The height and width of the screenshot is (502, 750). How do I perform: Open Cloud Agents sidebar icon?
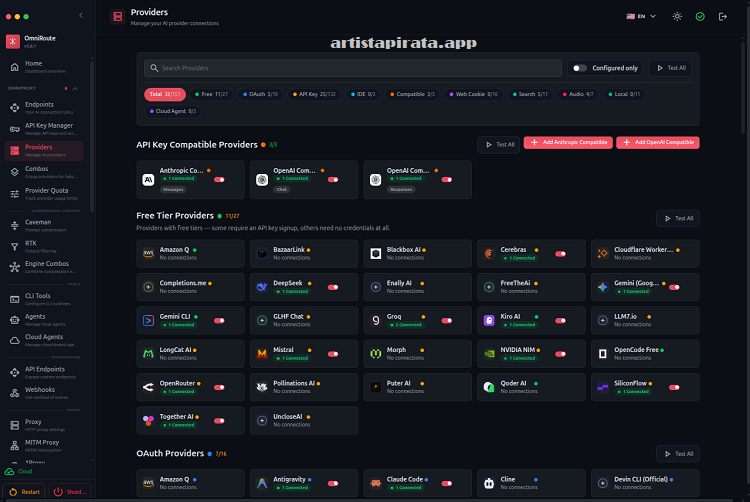pyautogui.click(x=15, y=340)
